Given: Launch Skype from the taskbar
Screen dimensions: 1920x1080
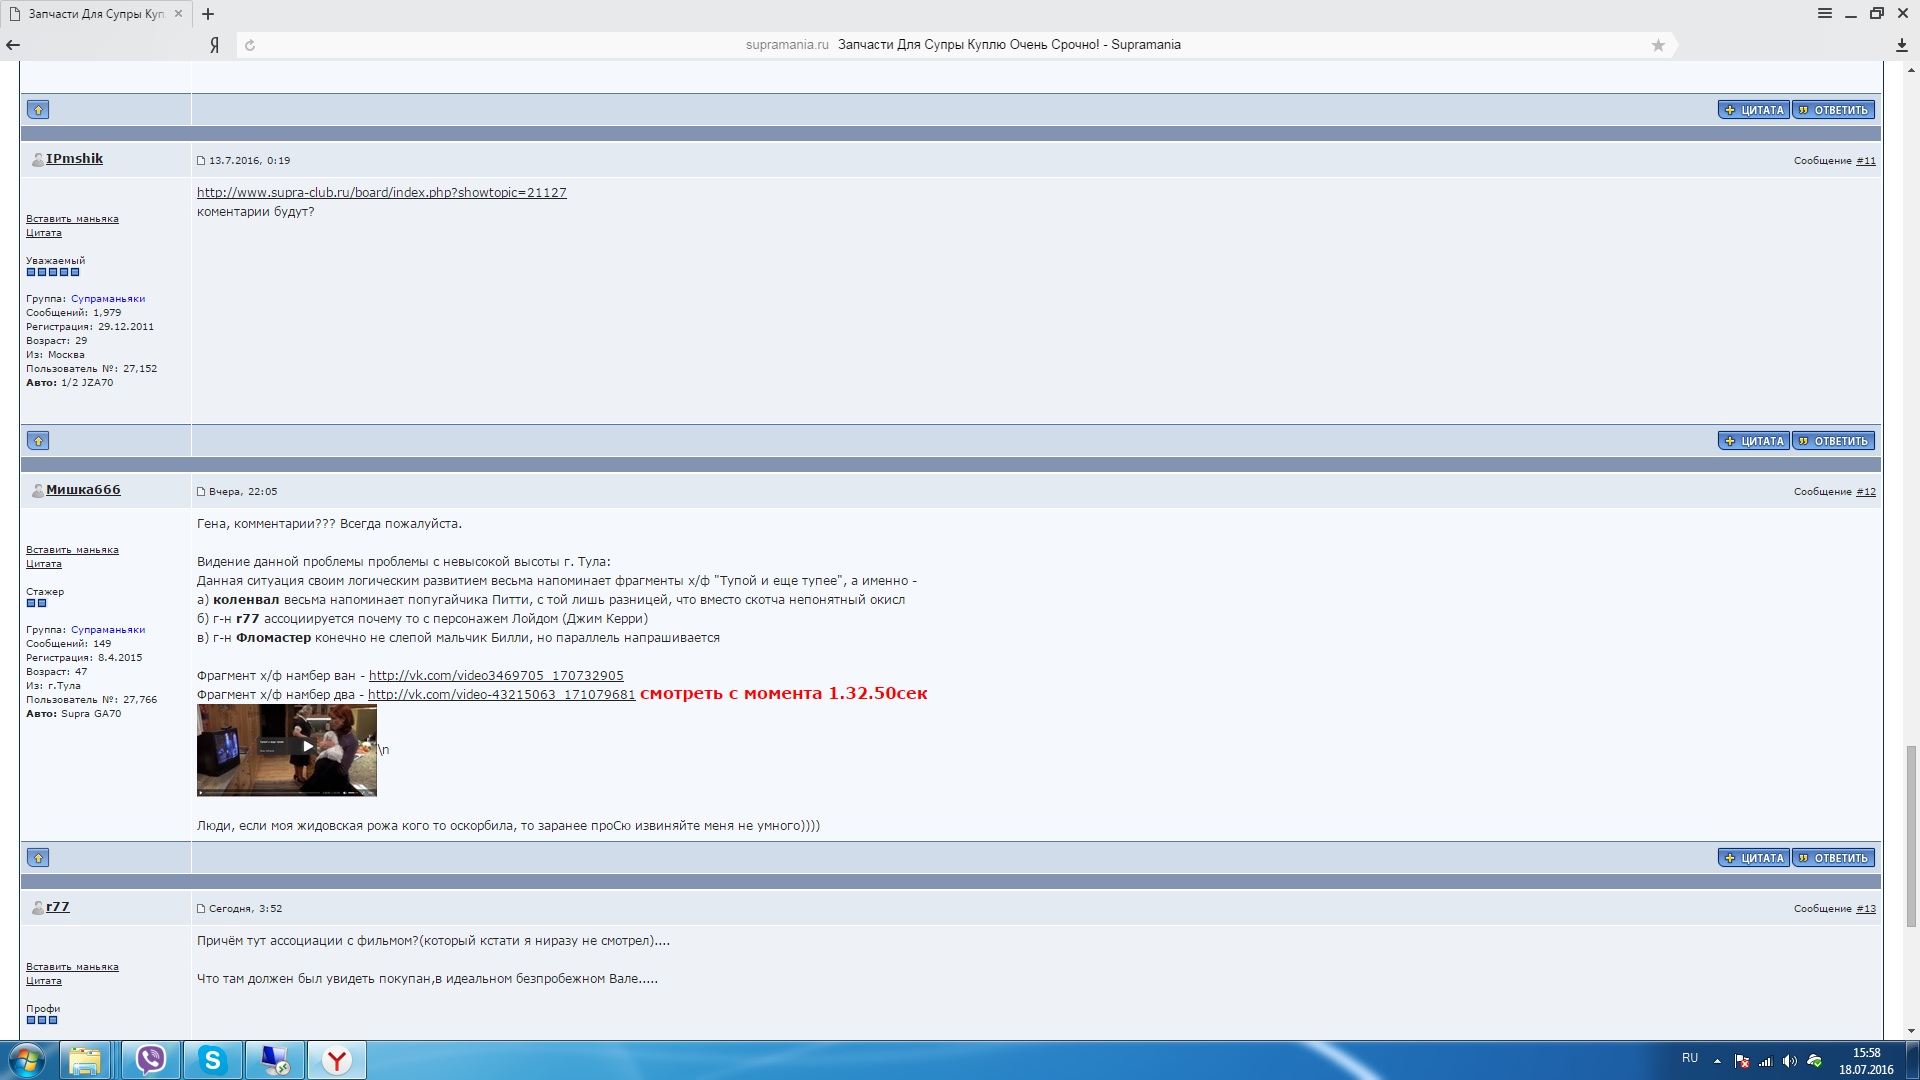Looking at the screenshot, I should click(212, 1059).
